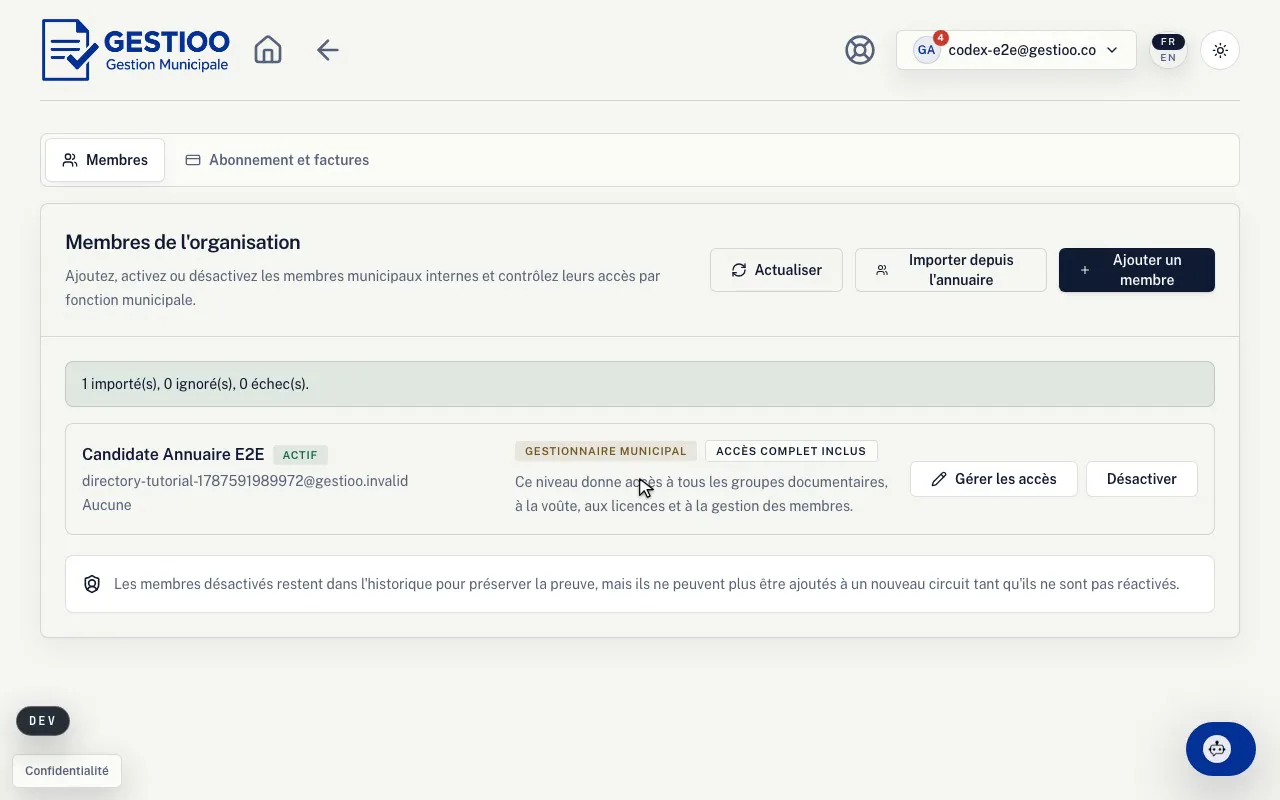
Task: Switch language to EN
Action: coord(1168,58)
